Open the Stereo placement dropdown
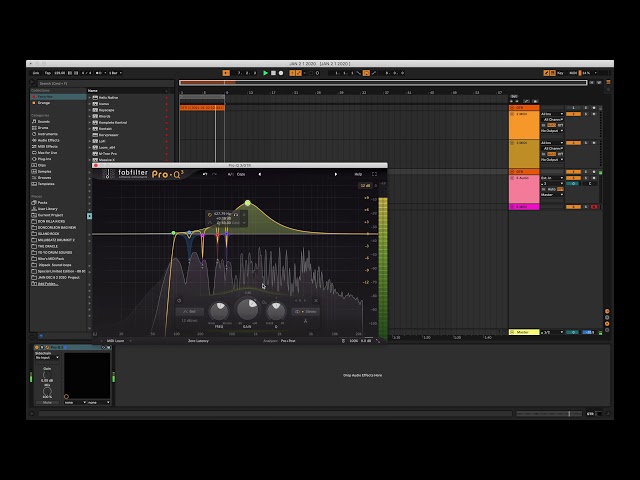This screenshot has width=640, height=480. 306,311
